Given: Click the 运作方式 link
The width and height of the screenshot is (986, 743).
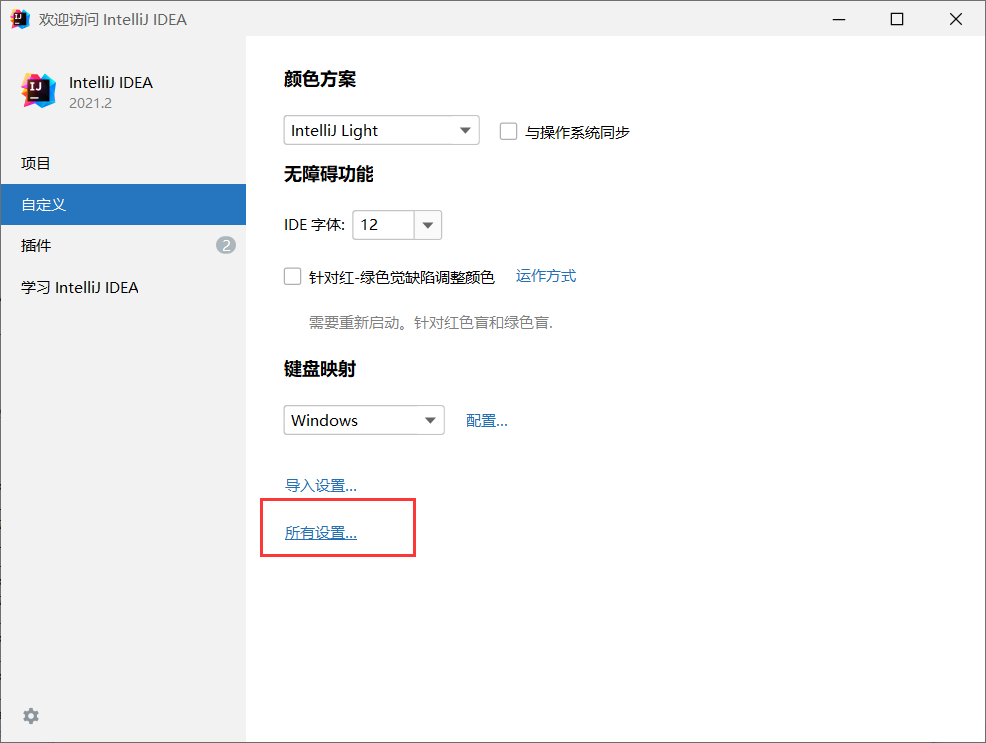Looking at the screenshot, I should pos(546,276).
